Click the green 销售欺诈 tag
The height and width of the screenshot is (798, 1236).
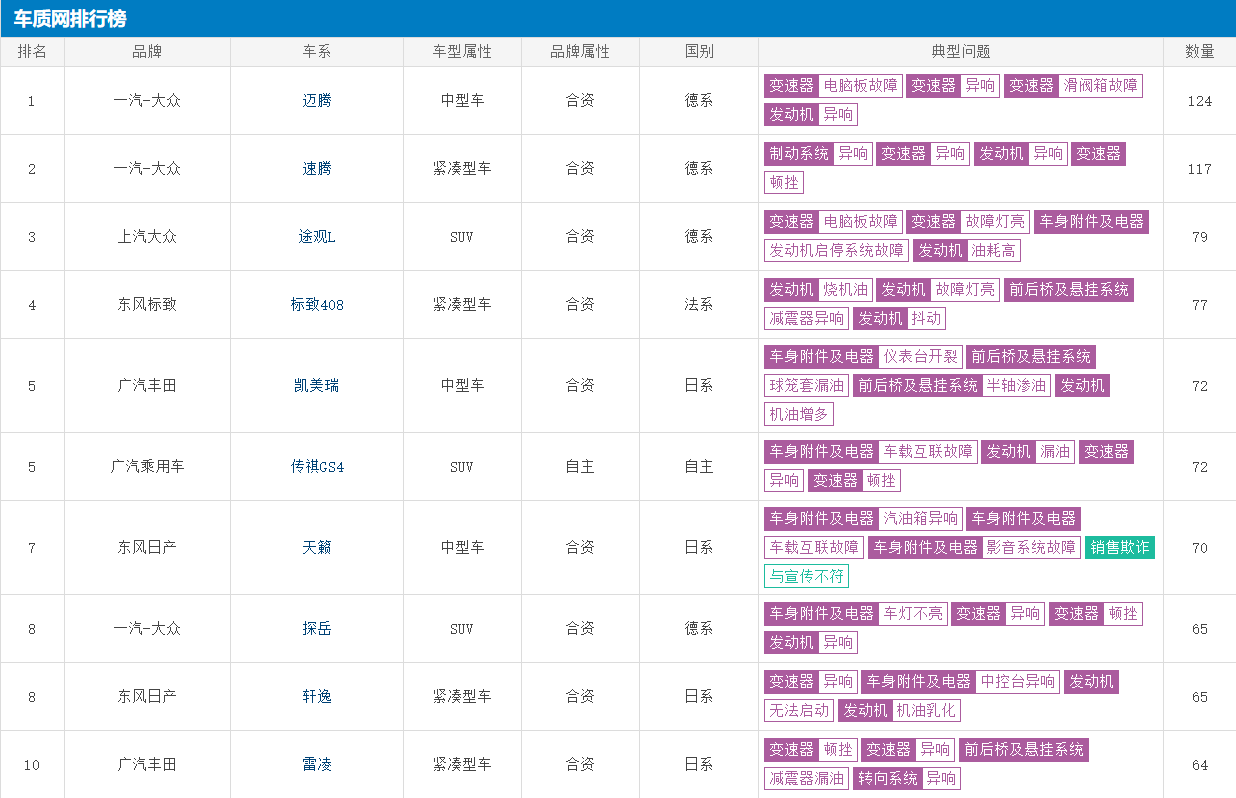tap(1119, 548)
